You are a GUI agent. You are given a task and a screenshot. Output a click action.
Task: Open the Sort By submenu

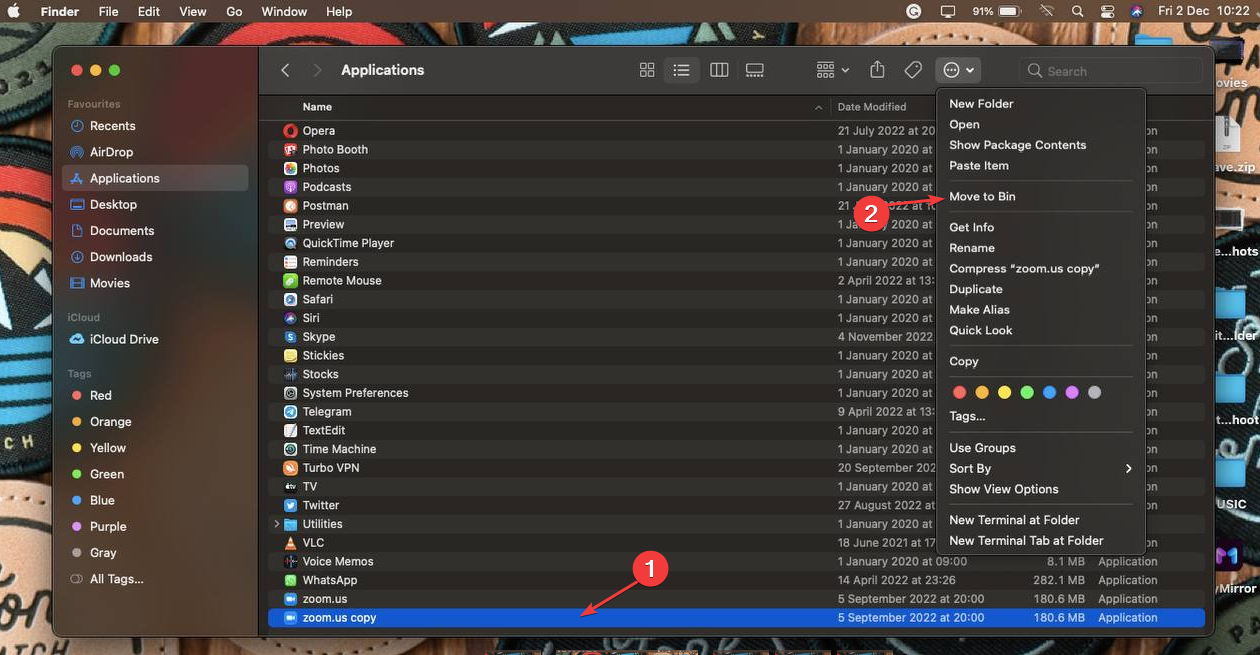1040,468
